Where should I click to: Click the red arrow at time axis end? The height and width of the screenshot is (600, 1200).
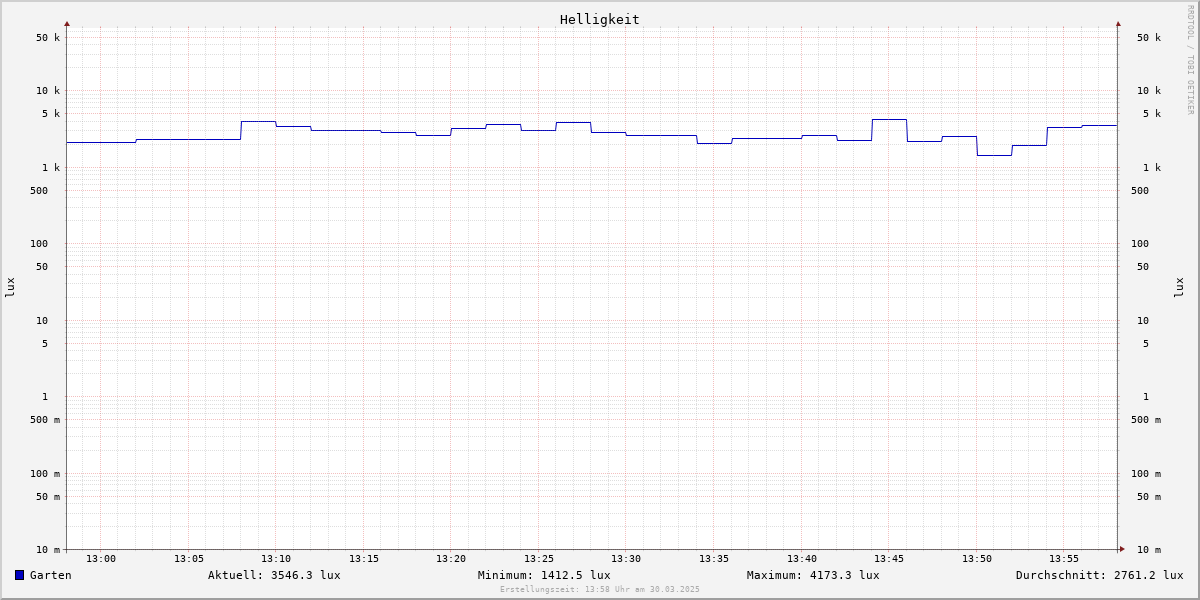(x=1122, y=549)
